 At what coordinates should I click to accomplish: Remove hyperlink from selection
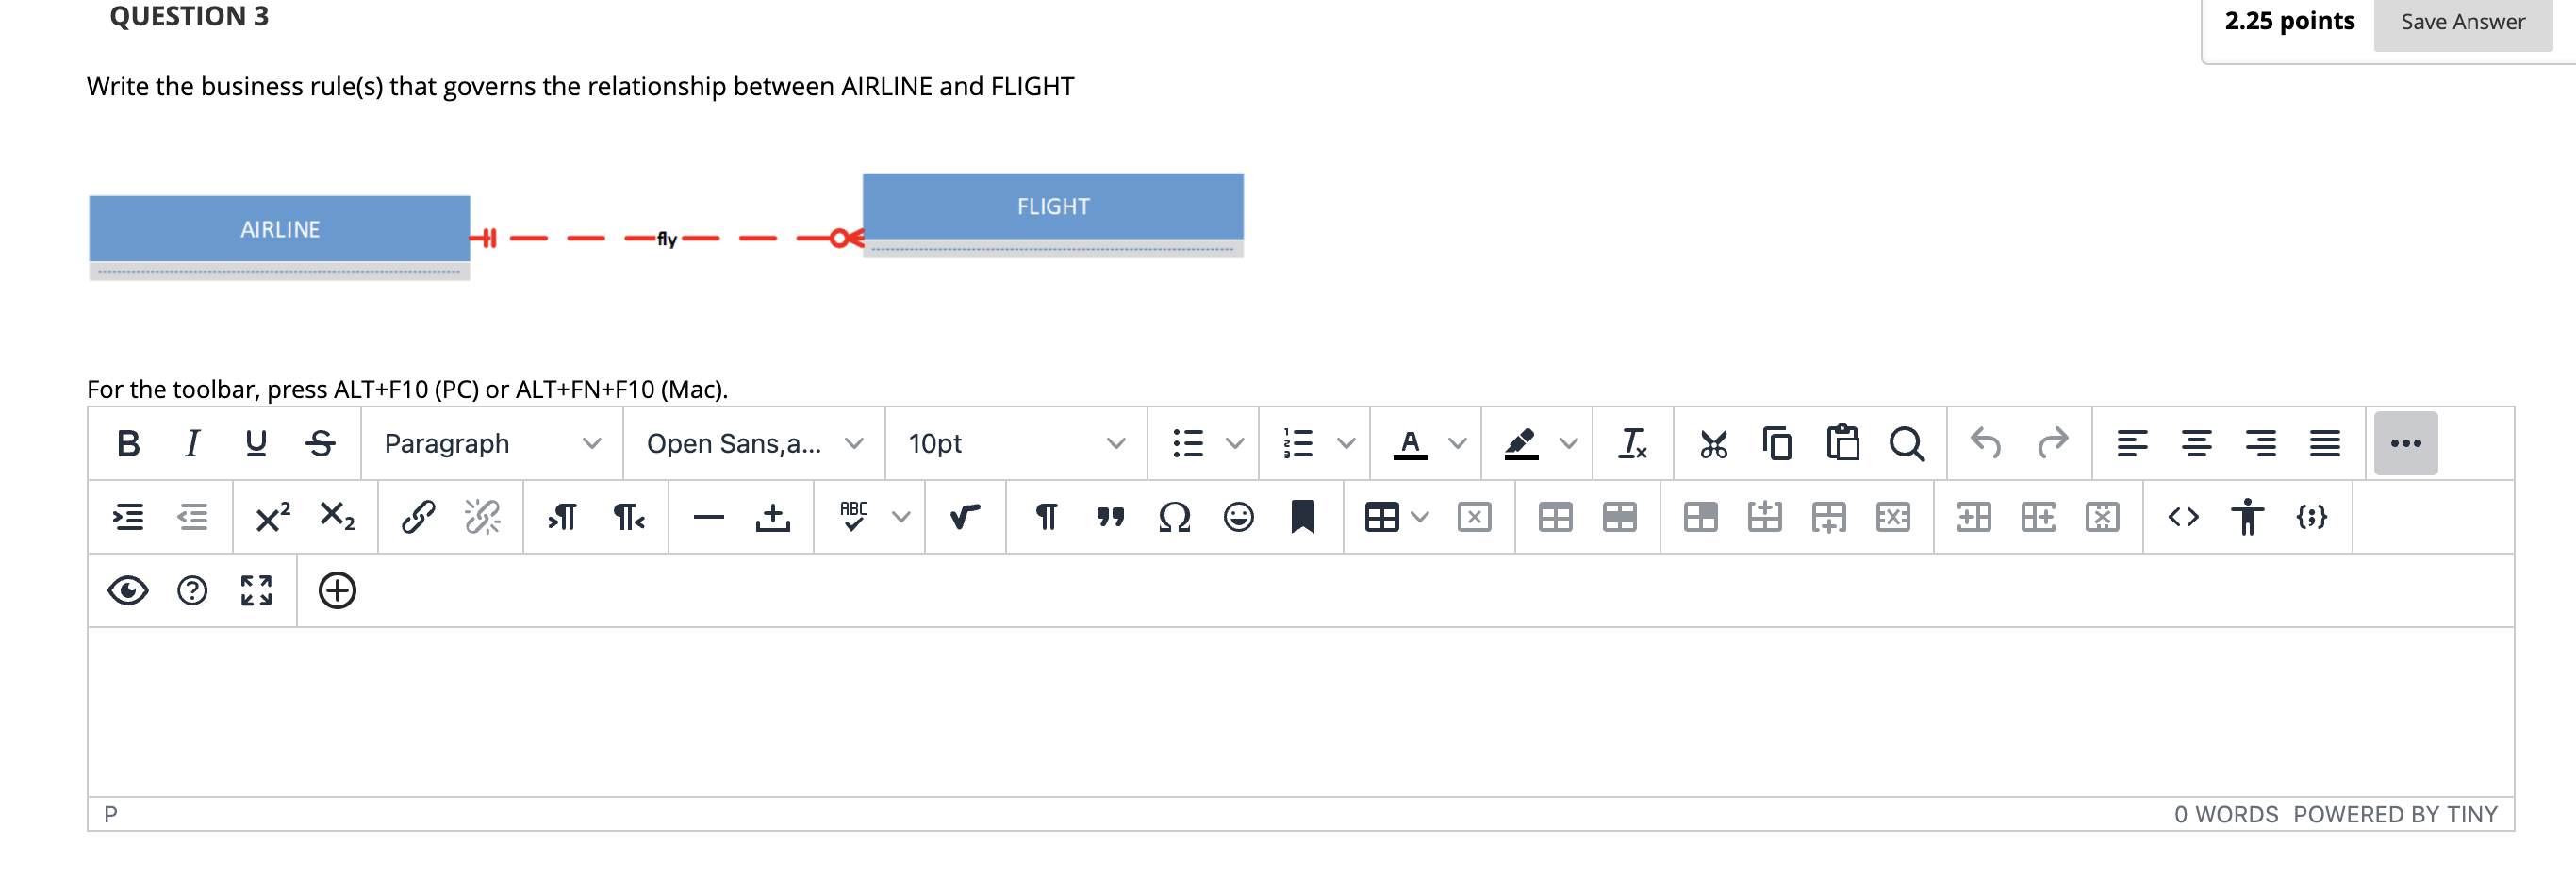482,517
